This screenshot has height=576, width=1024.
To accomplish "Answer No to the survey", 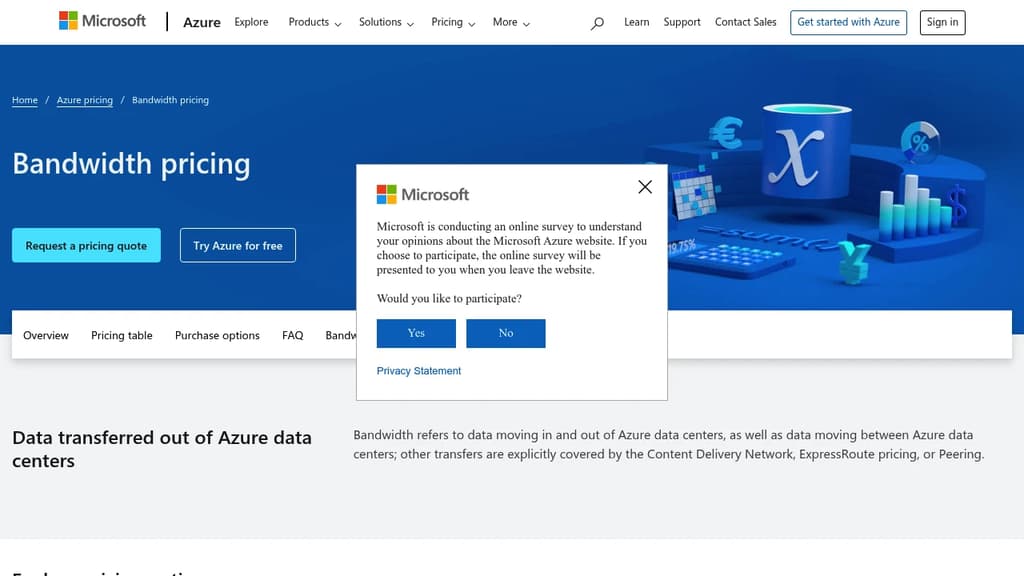I will (x=505, y=333).
